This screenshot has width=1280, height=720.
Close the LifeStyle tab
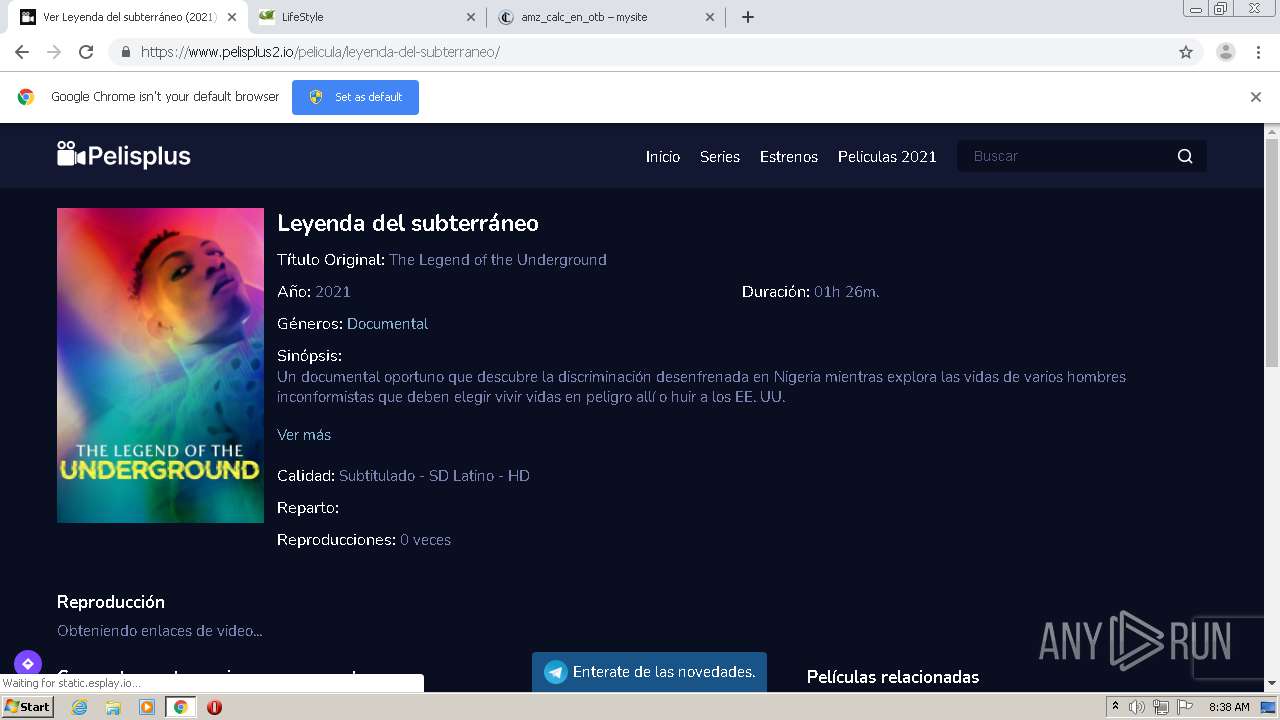tap(471, 17)
